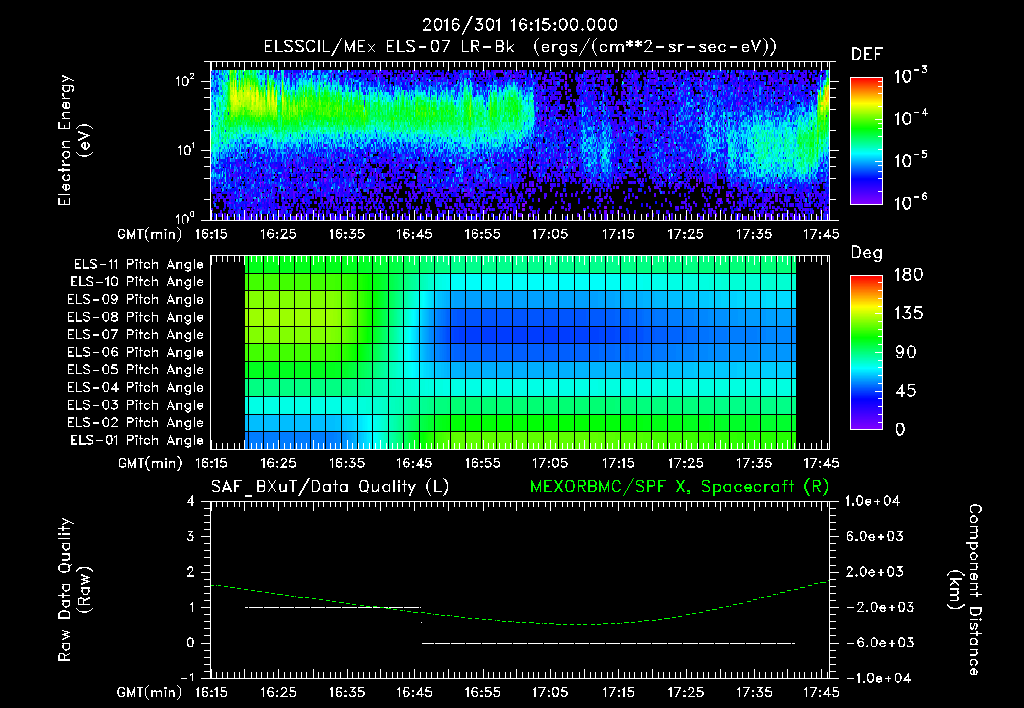Click the 10^1 tick on Electron Energy axis
Viewport: 1024px width, 708px height.
[185, 150]
